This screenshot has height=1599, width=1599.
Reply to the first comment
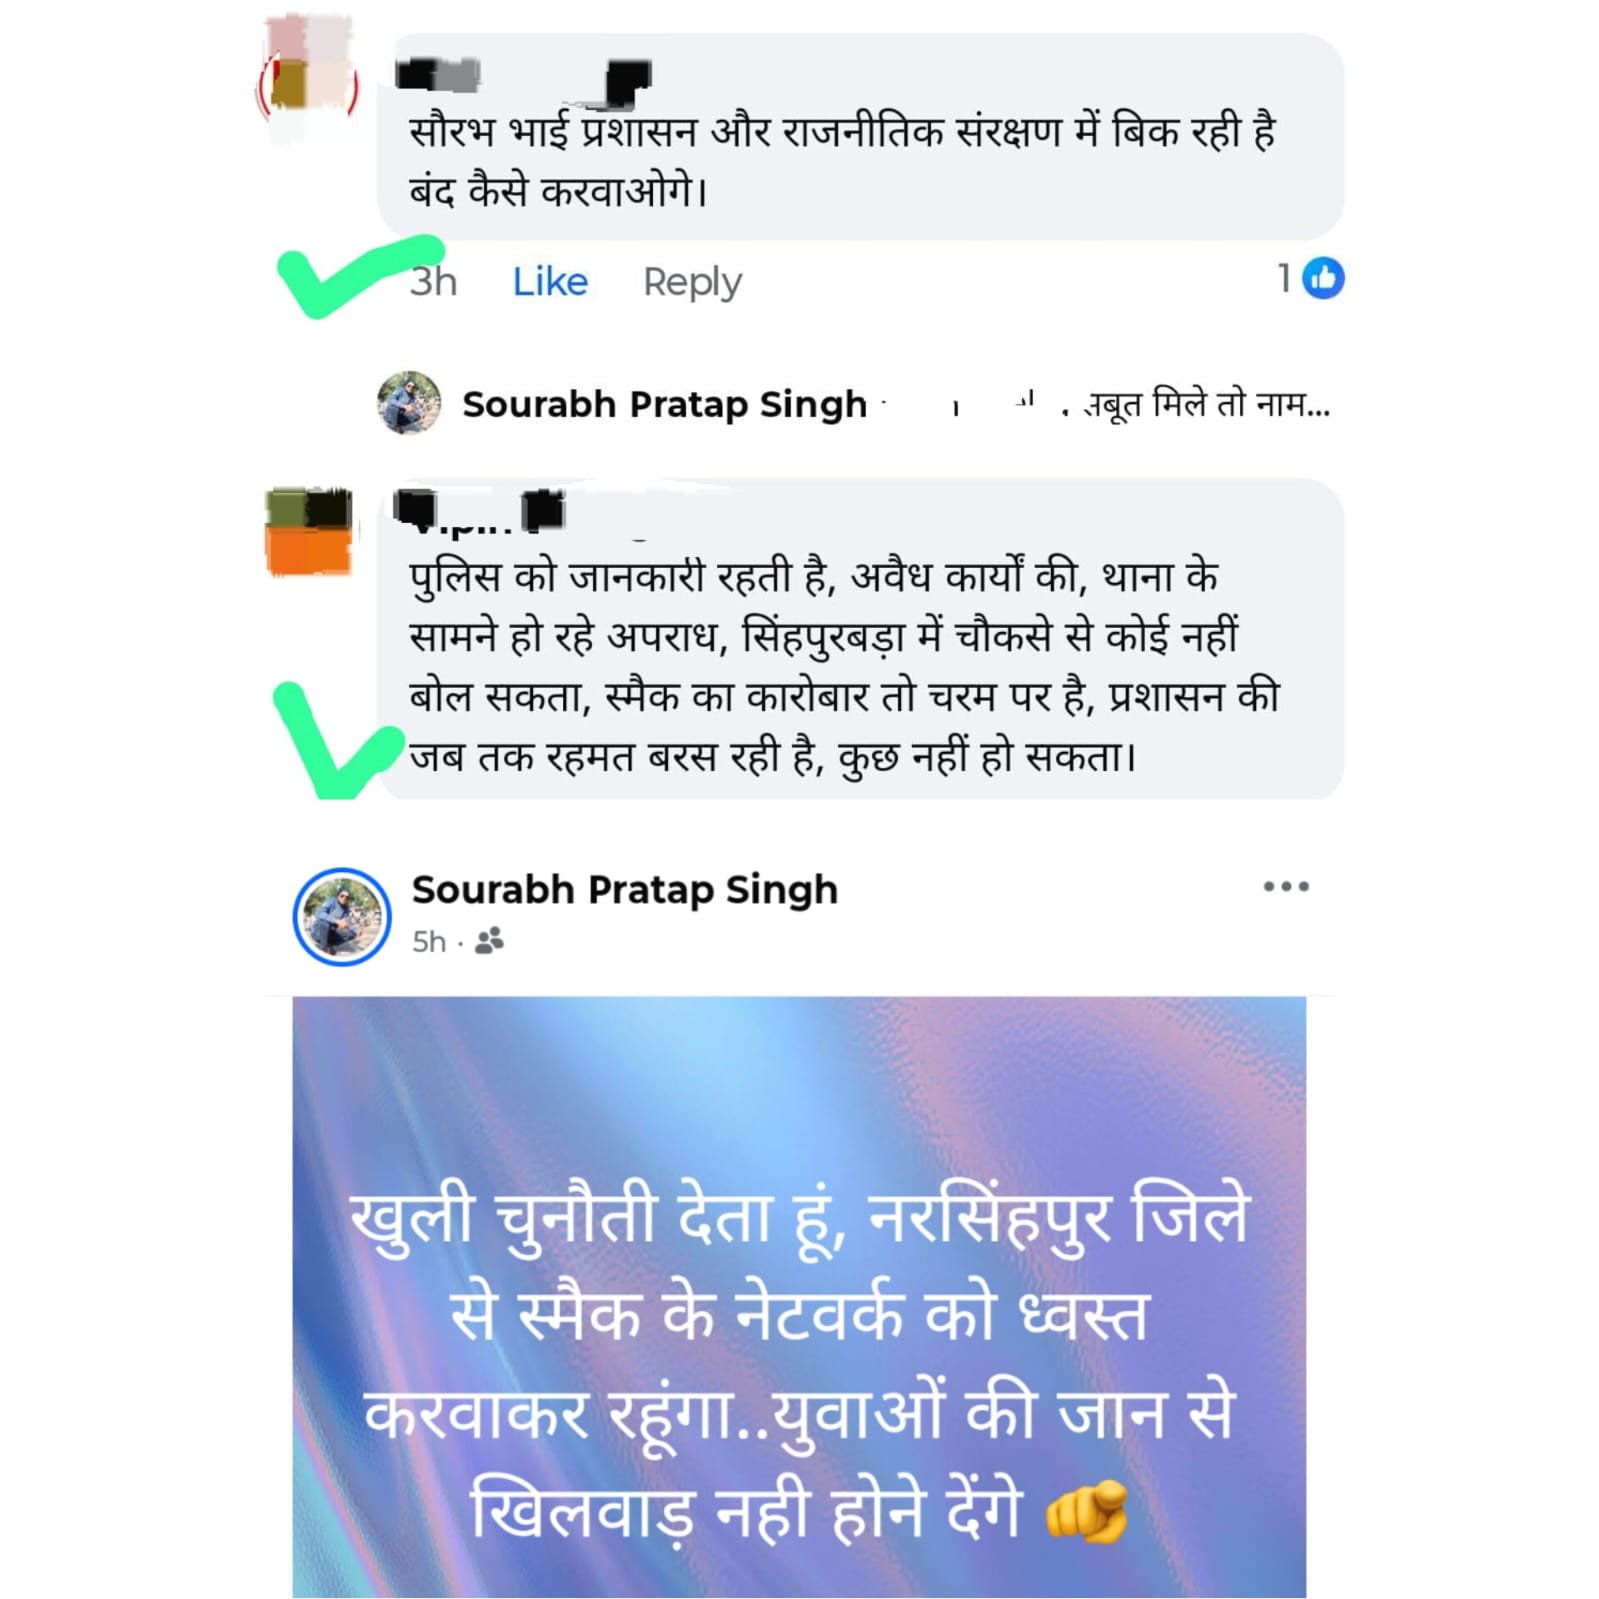(x=692, y=283)
